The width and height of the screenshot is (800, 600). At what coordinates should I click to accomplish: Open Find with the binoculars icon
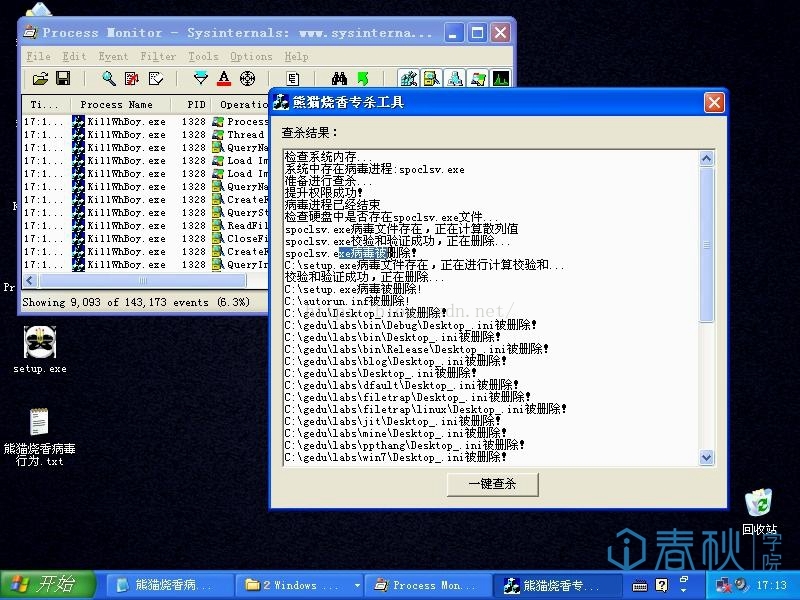pos(339,79)
